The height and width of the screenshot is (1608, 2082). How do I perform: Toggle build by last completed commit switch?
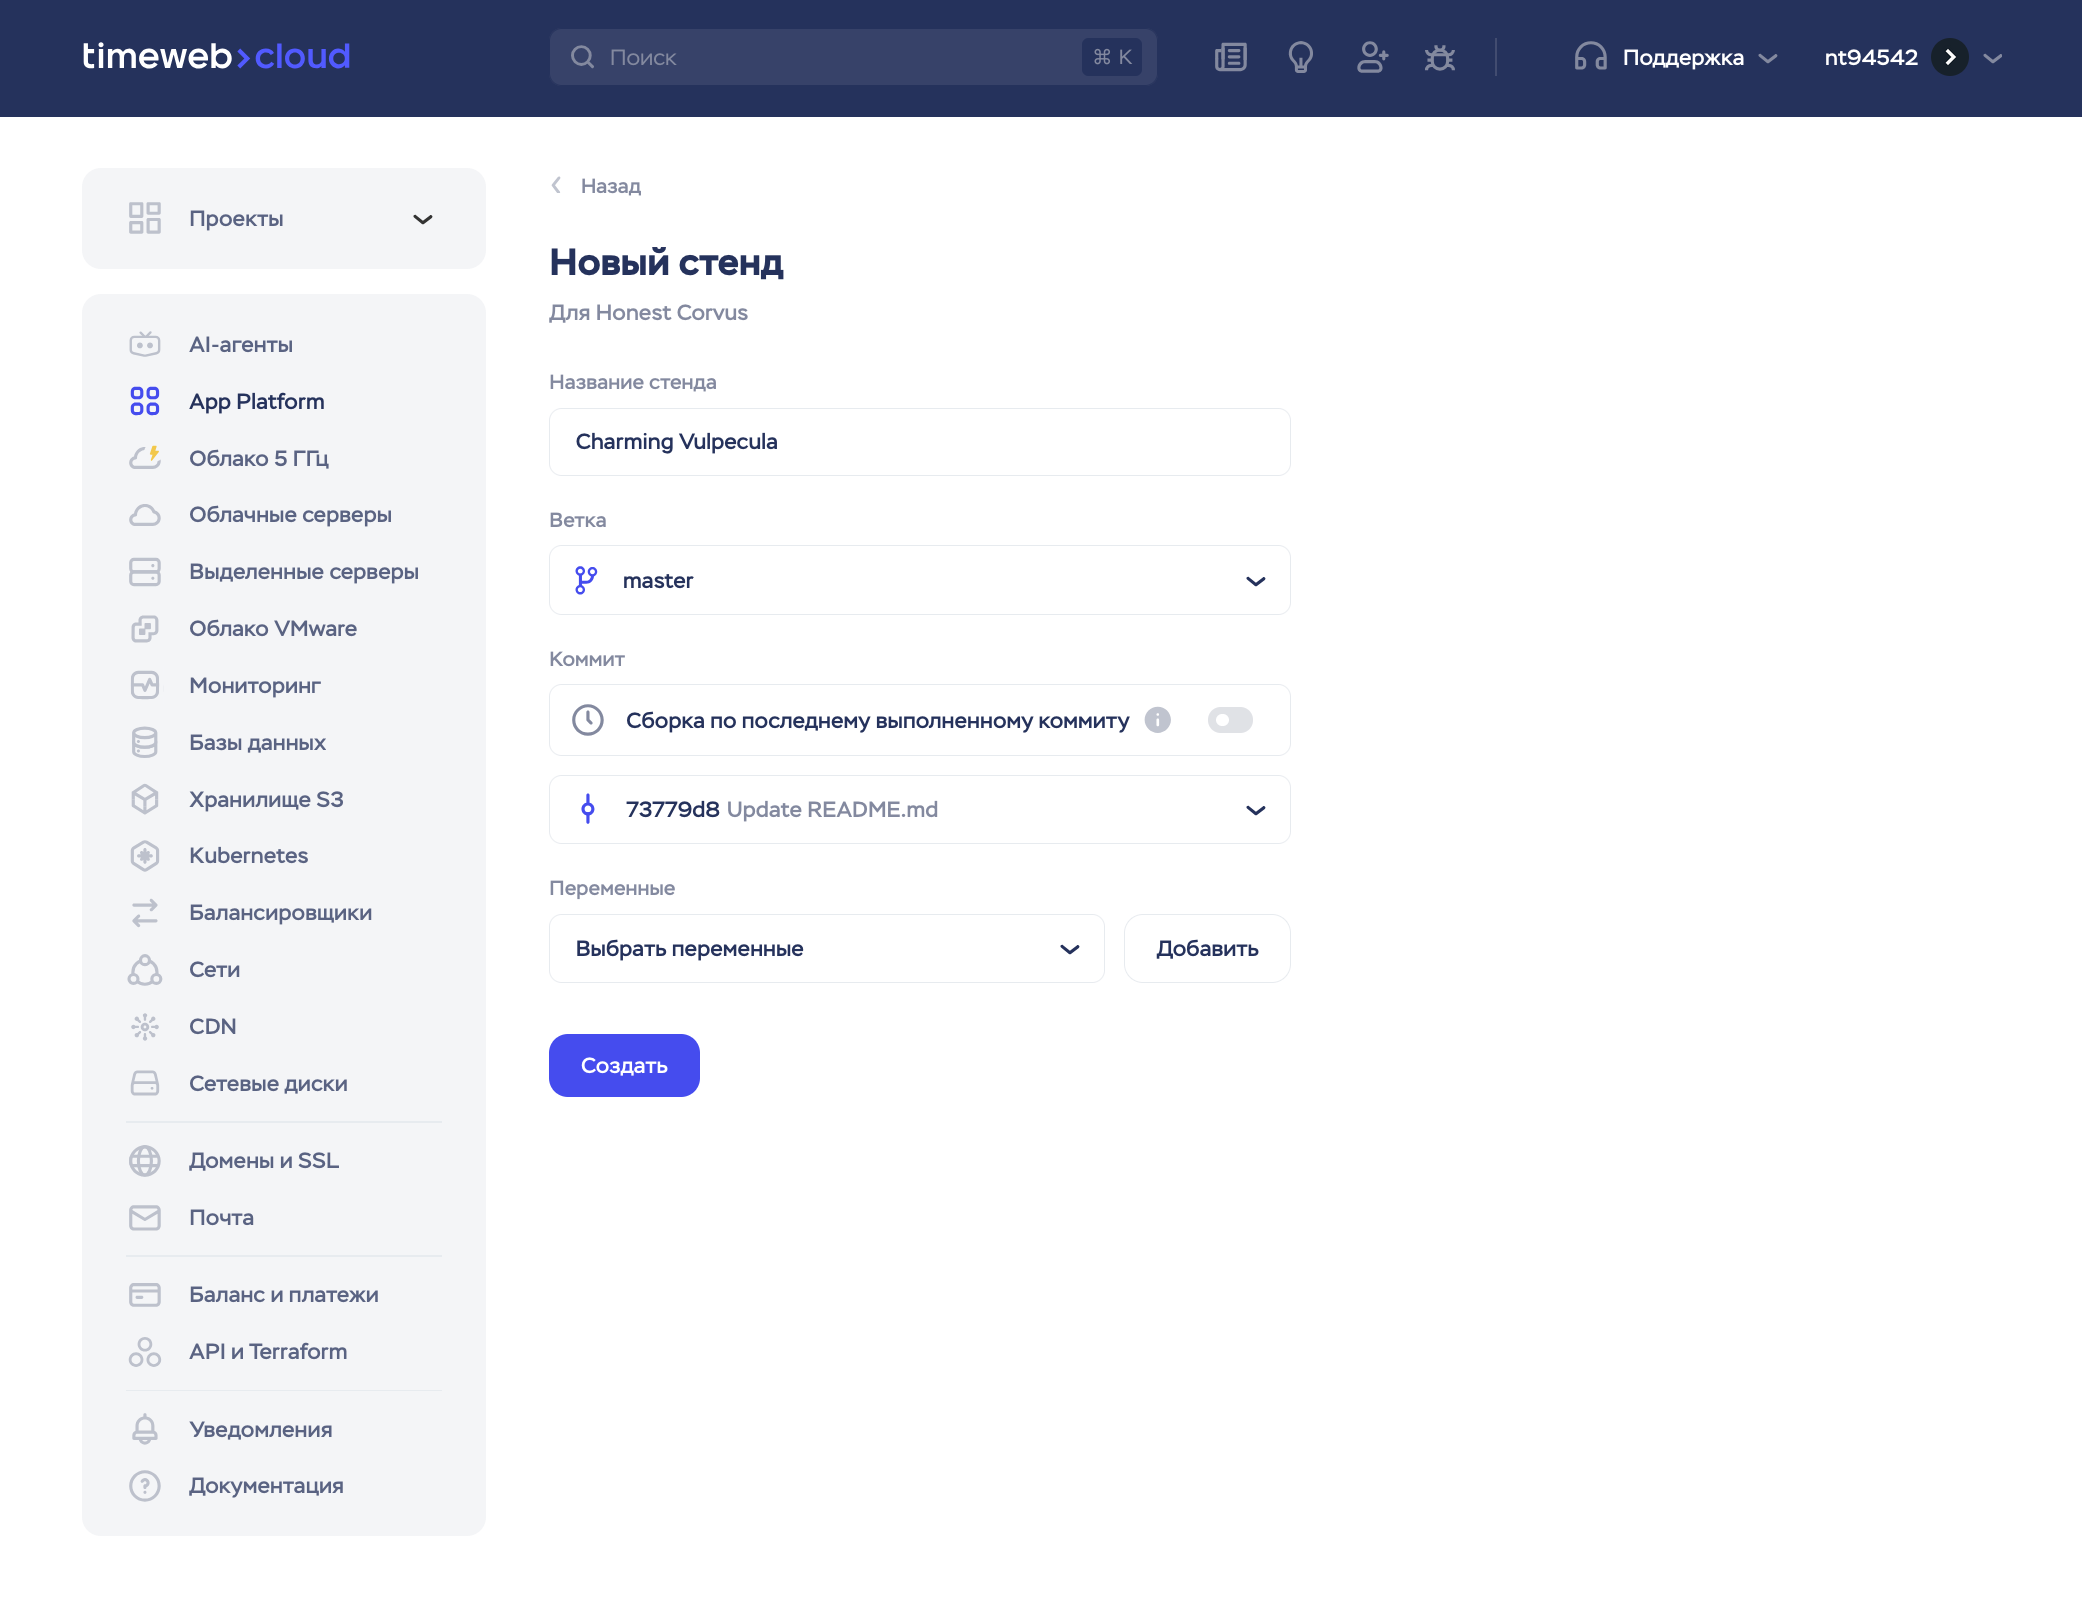1229,720
